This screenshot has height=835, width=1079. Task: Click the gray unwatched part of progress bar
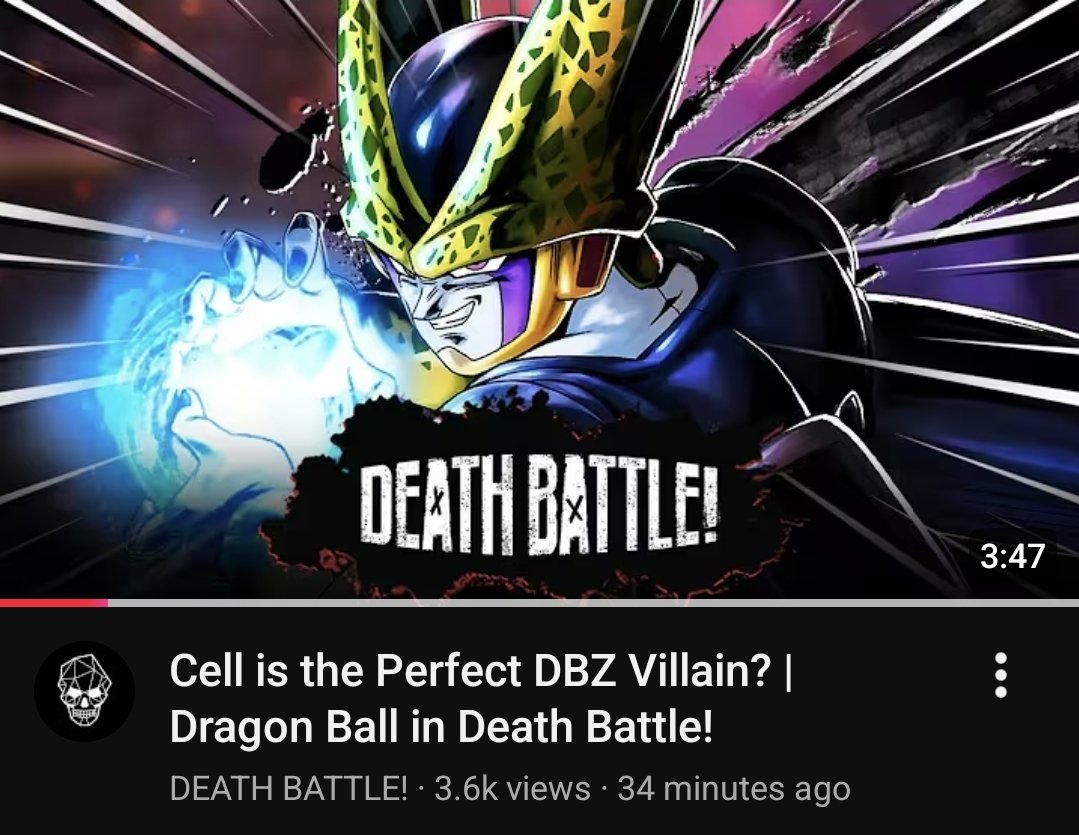click(x=593, y=602)
